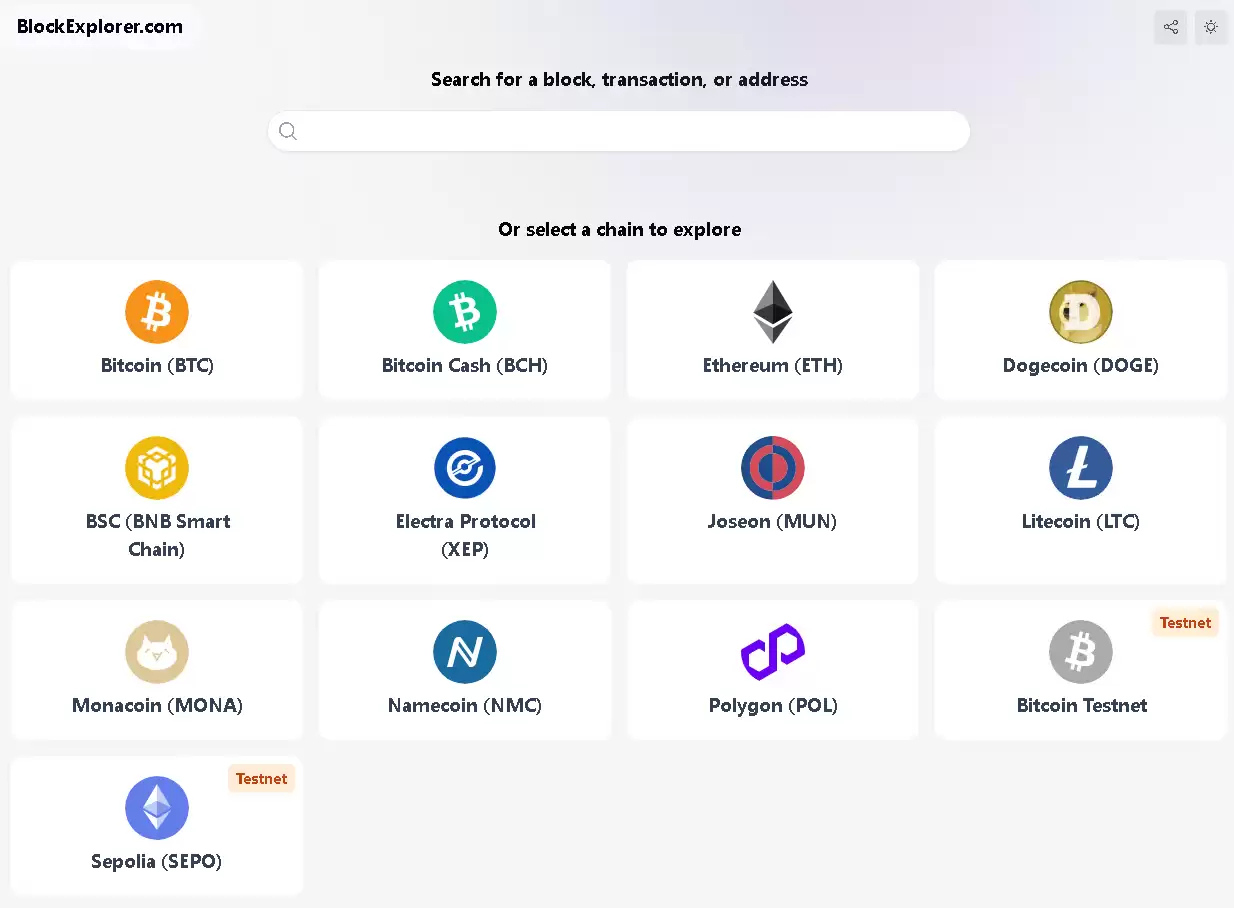Open the Monacoin cat logo icon
Viewport: 1234px width, 908px height.
(x=157, y=652)
